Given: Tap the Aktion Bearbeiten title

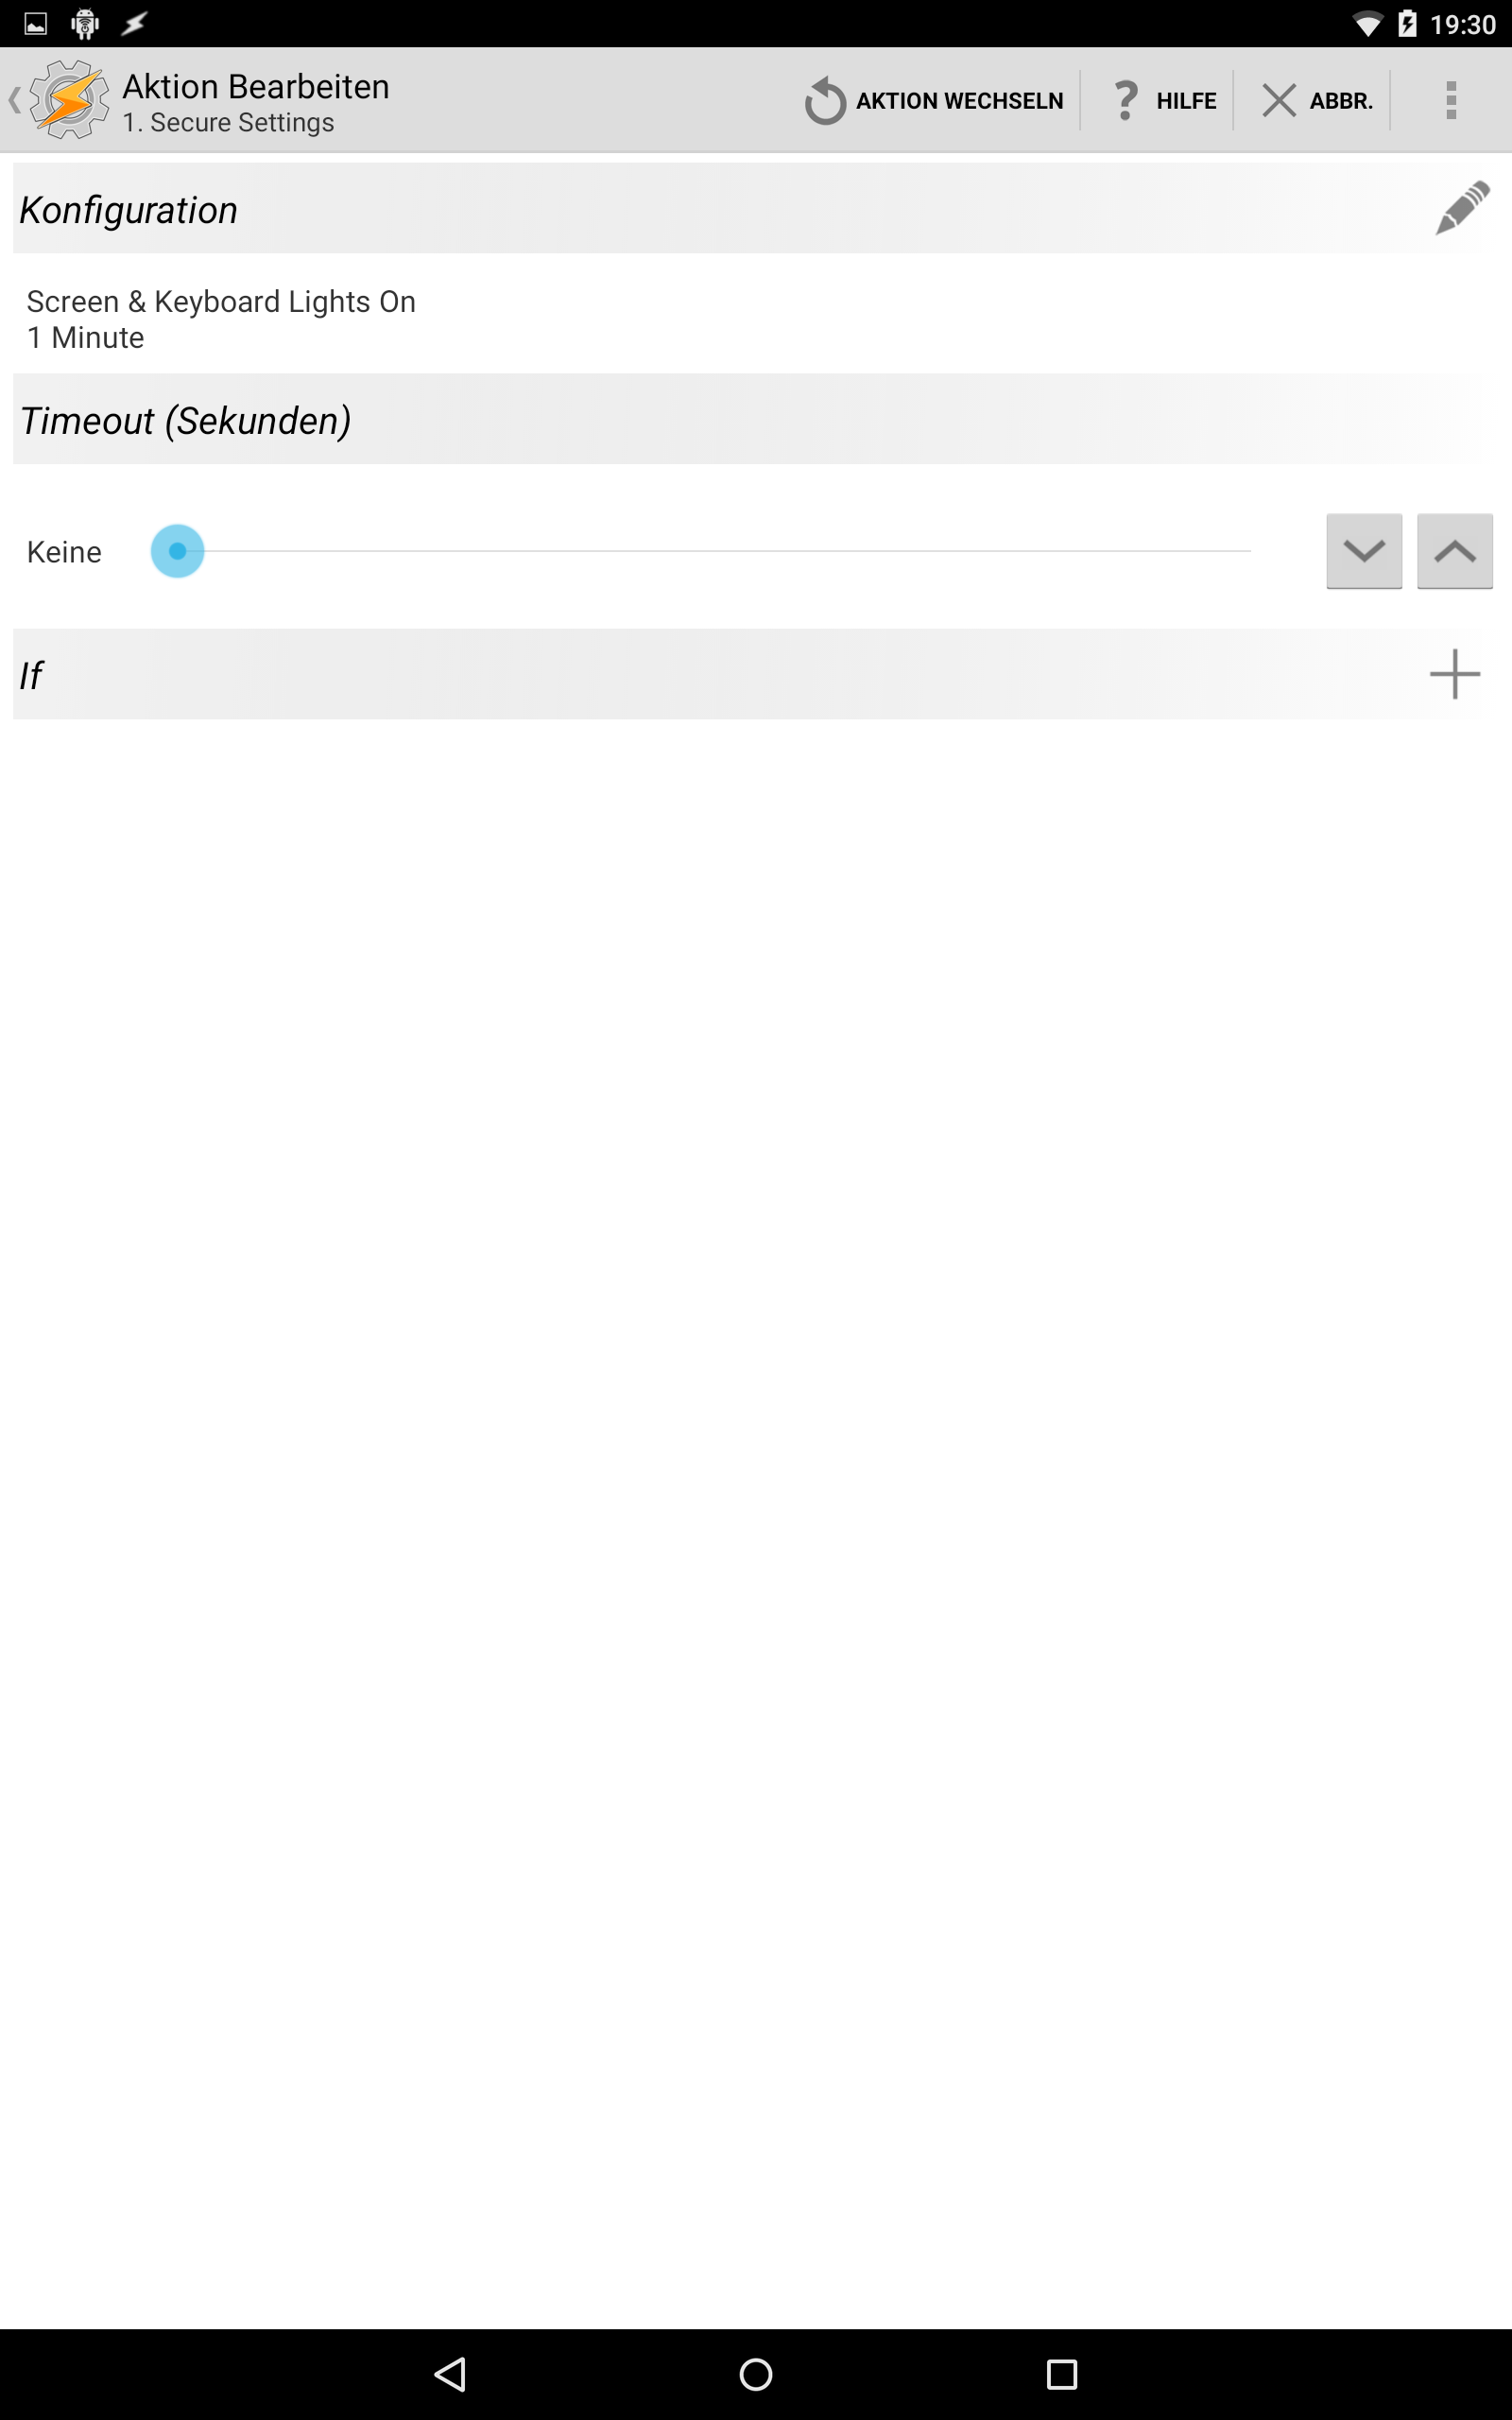Looking at the screenshot, I should tap(256, 87).
